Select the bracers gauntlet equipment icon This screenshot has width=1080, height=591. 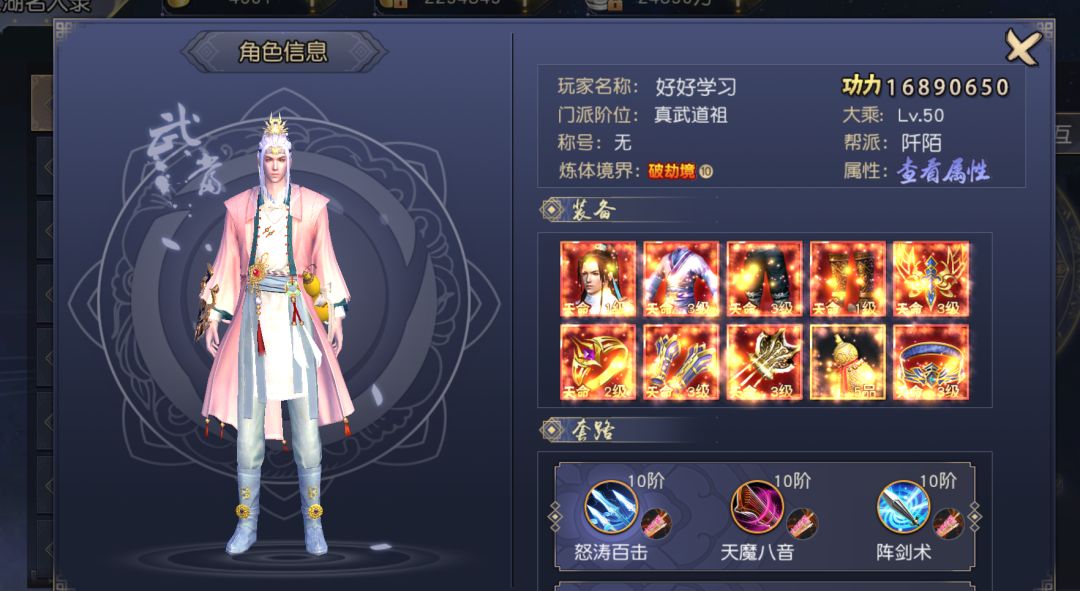pyautogui.click(x=681, y=362)
